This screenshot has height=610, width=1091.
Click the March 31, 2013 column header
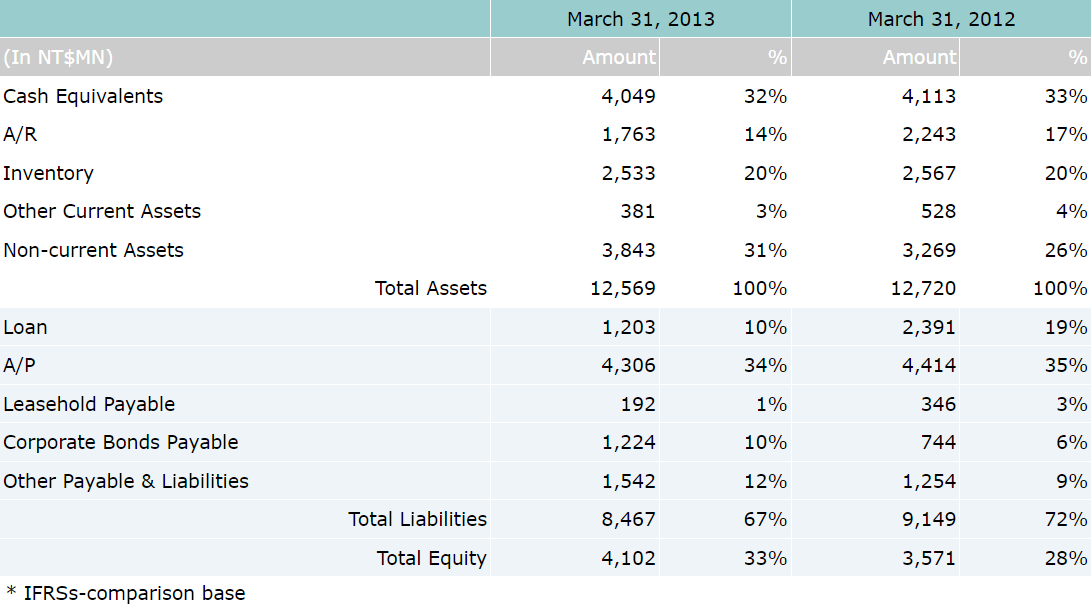click(x=640, y=19)
